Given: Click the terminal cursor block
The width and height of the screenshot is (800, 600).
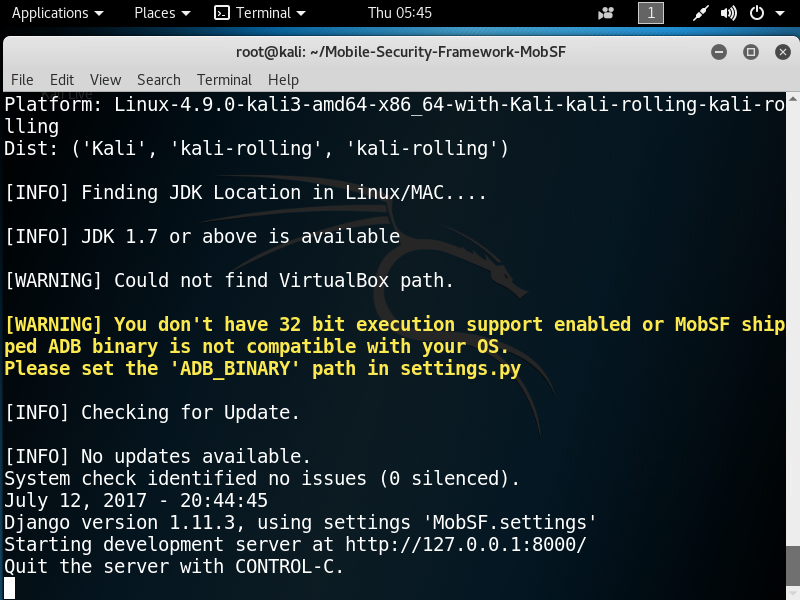Looking at the screenshot, I should [x=10, y=588].
